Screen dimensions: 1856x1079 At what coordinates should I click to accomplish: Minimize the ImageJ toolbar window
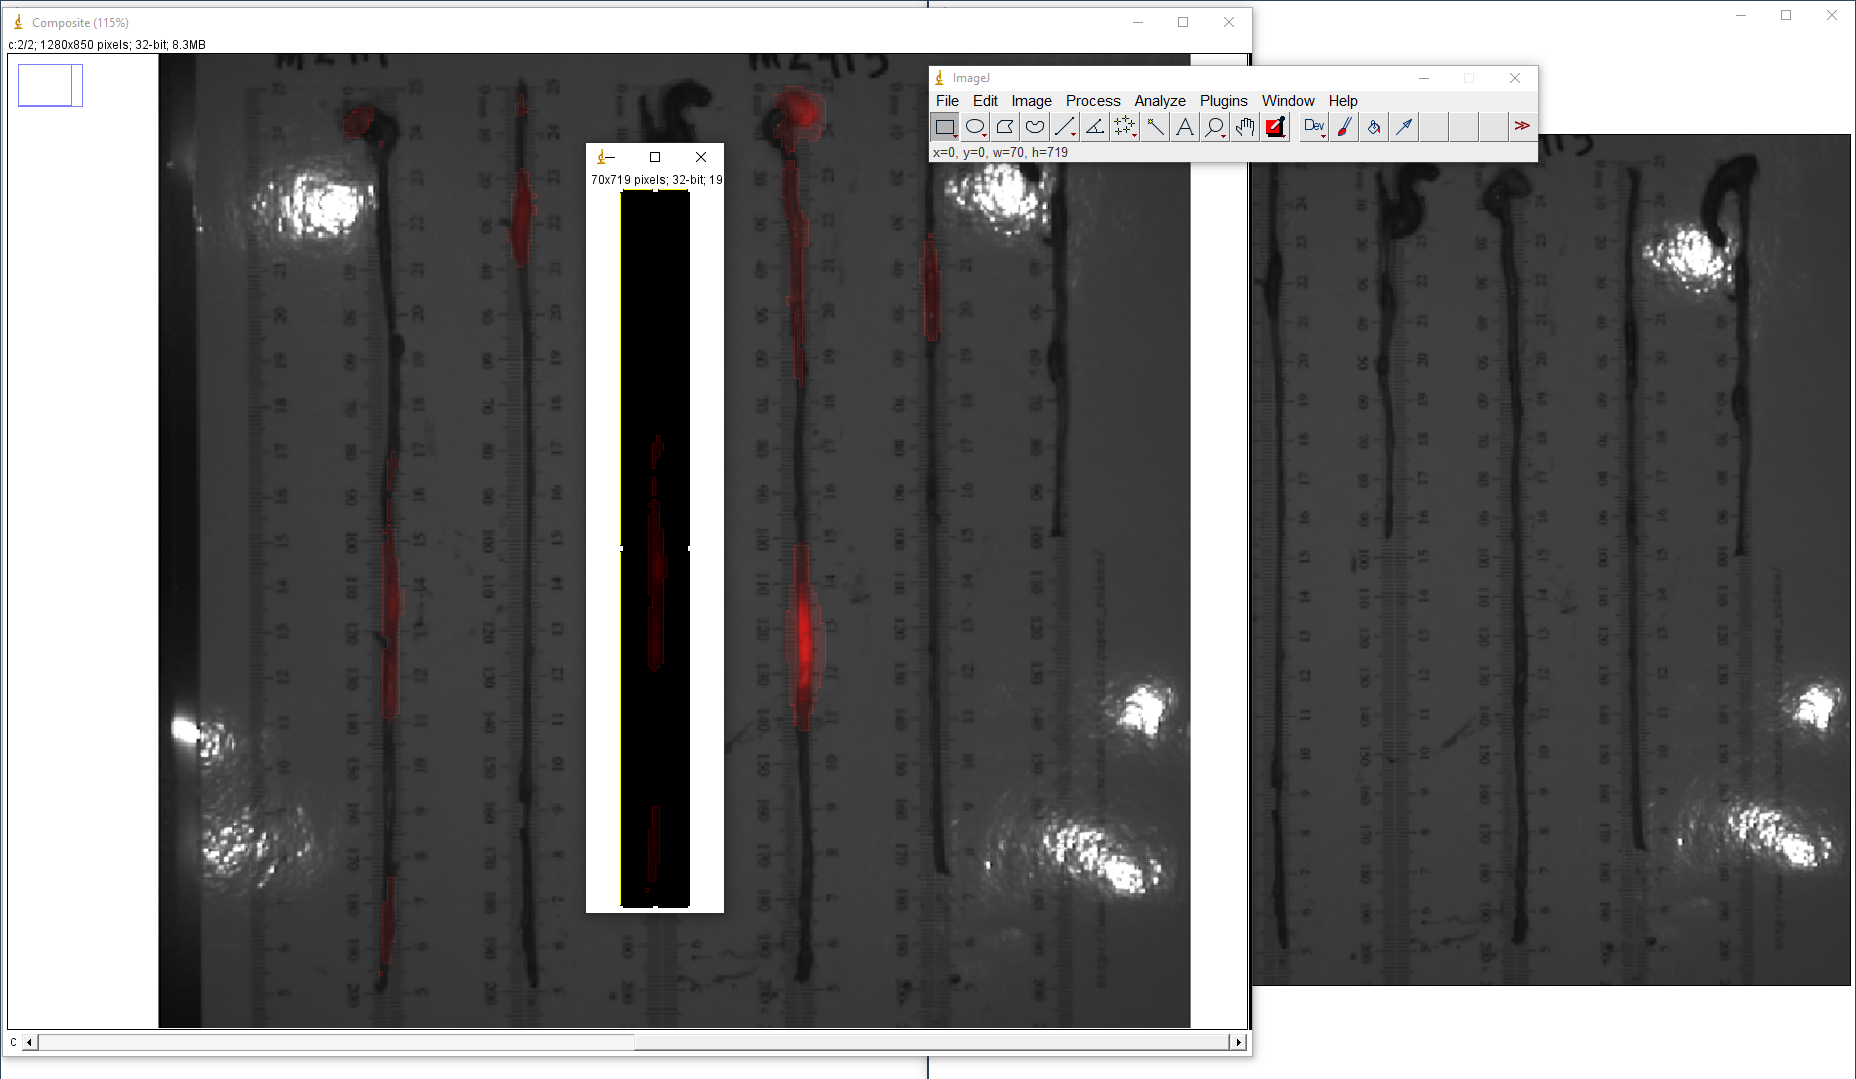[1424, 78]
